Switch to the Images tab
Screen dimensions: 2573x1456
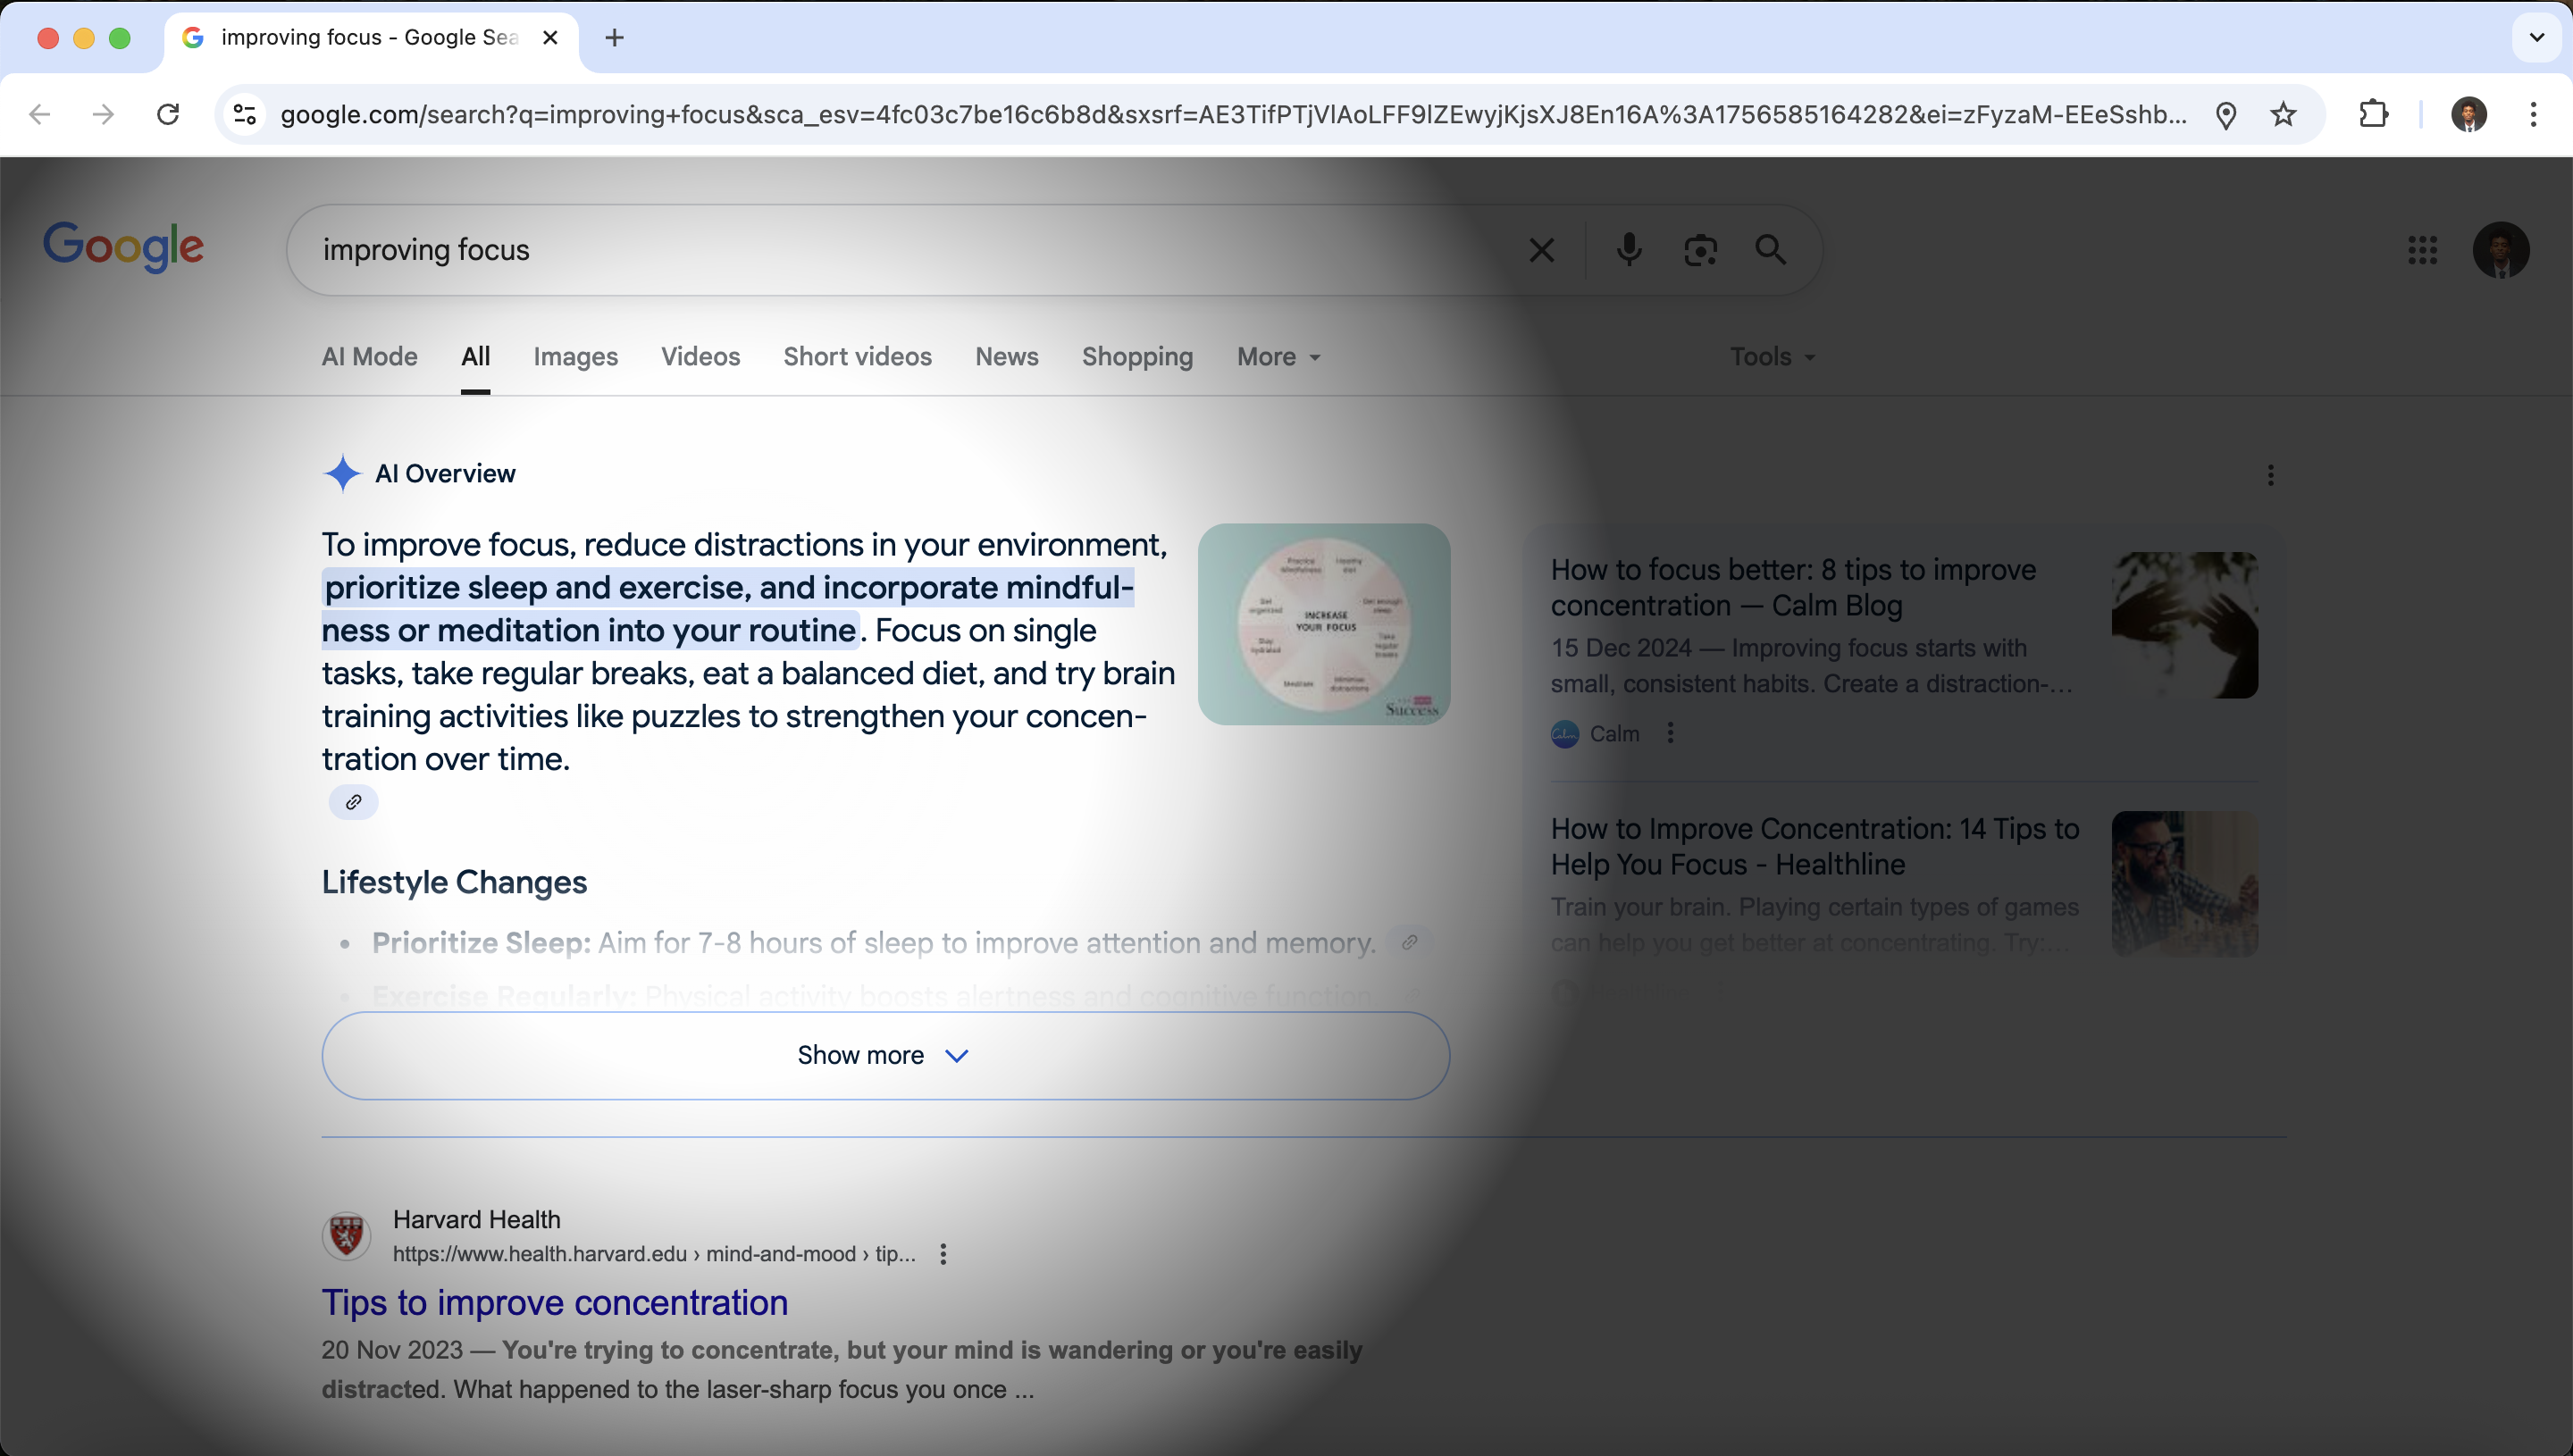(x=576, y=356)
